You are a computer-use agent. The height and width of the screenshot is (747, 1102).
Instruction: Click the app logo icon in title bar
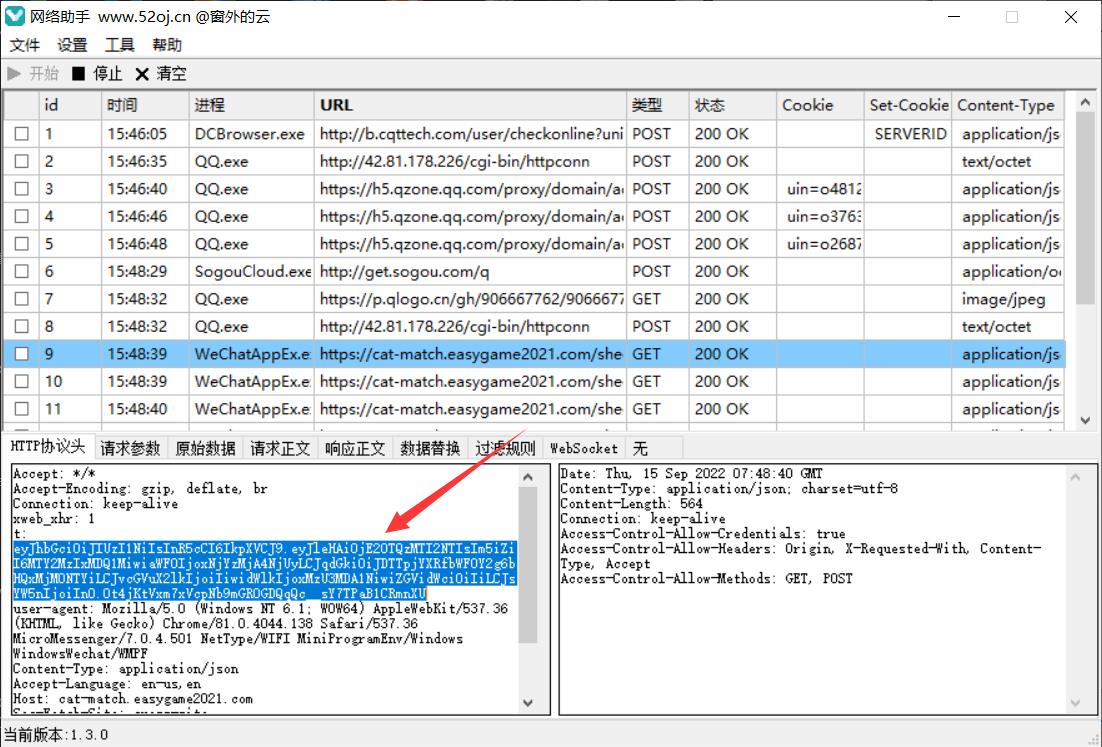[15, 16]
